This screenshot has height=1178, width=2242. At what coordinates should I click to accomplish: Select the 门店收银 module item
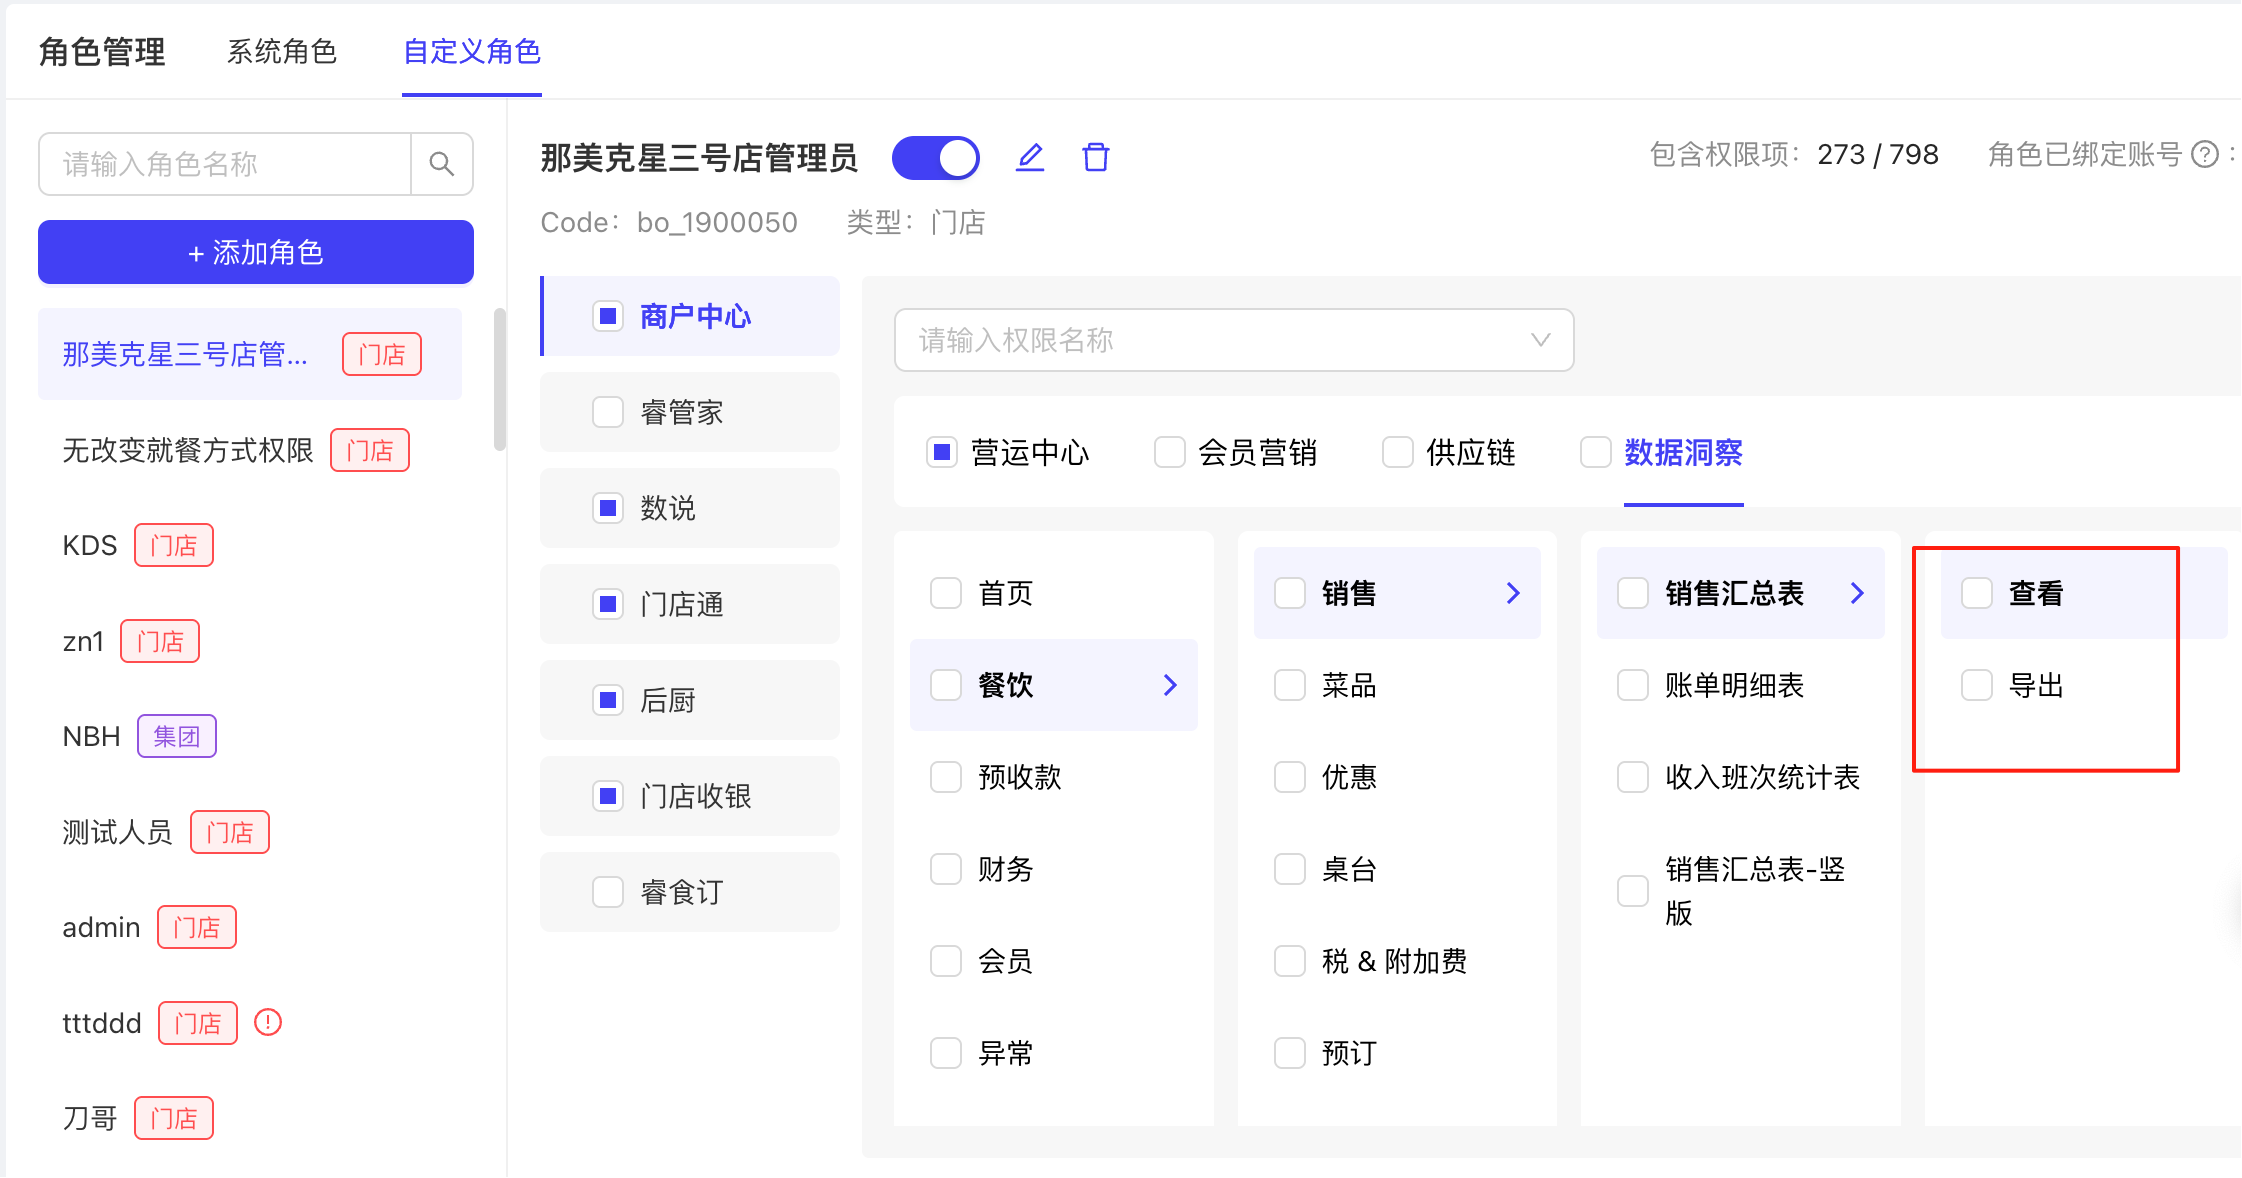pyautogui.click(x=694, y=796)
